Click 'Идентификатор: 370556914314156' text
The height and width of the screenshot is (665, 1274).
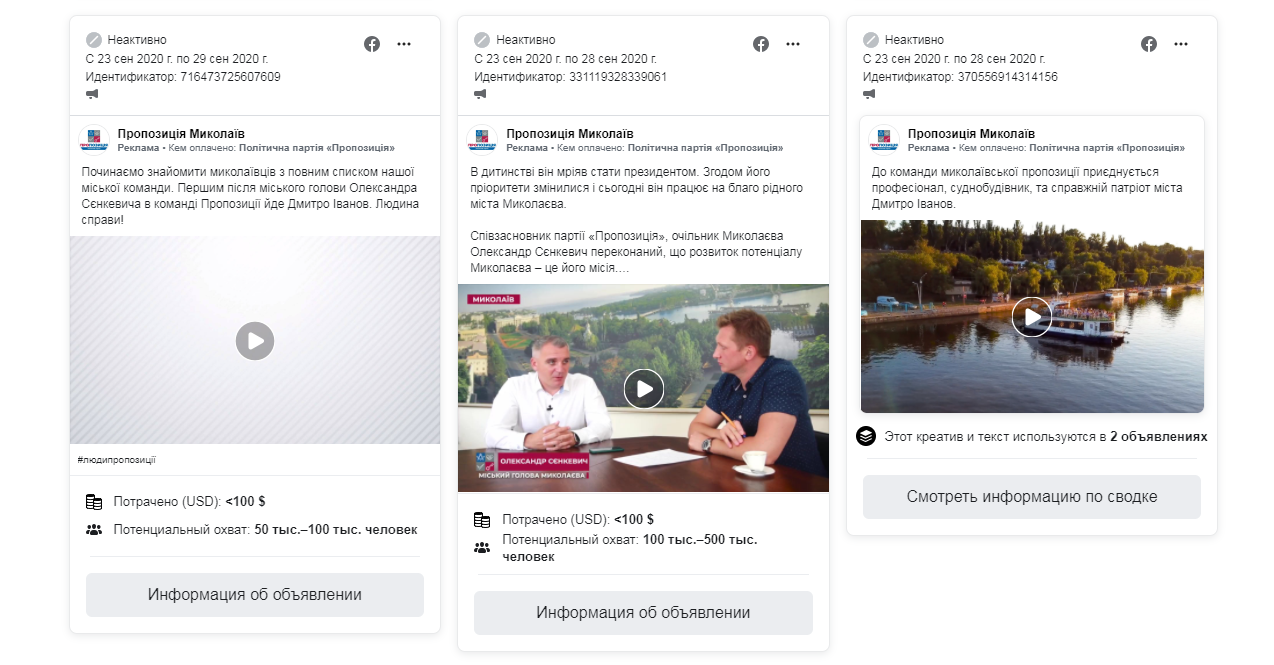click(x=960, y=77)
